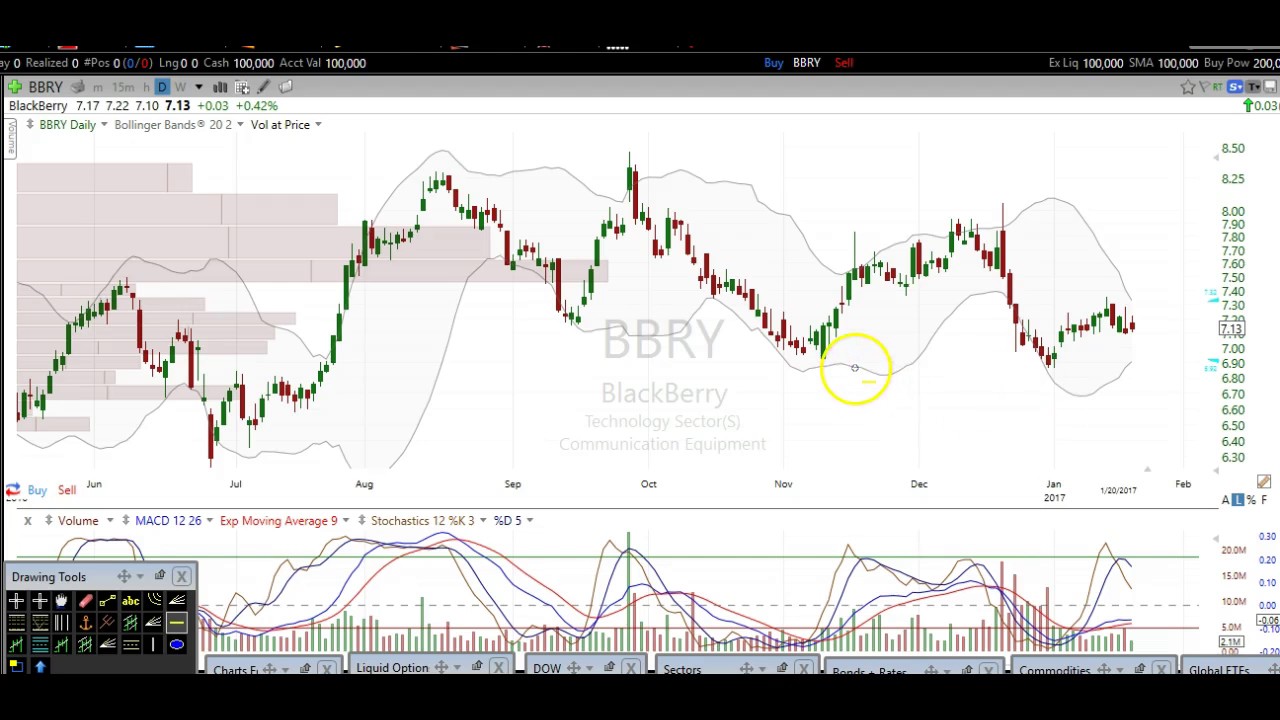Select the hand pan tool
Screen dimensions: 1280x720
coord(62,601)
